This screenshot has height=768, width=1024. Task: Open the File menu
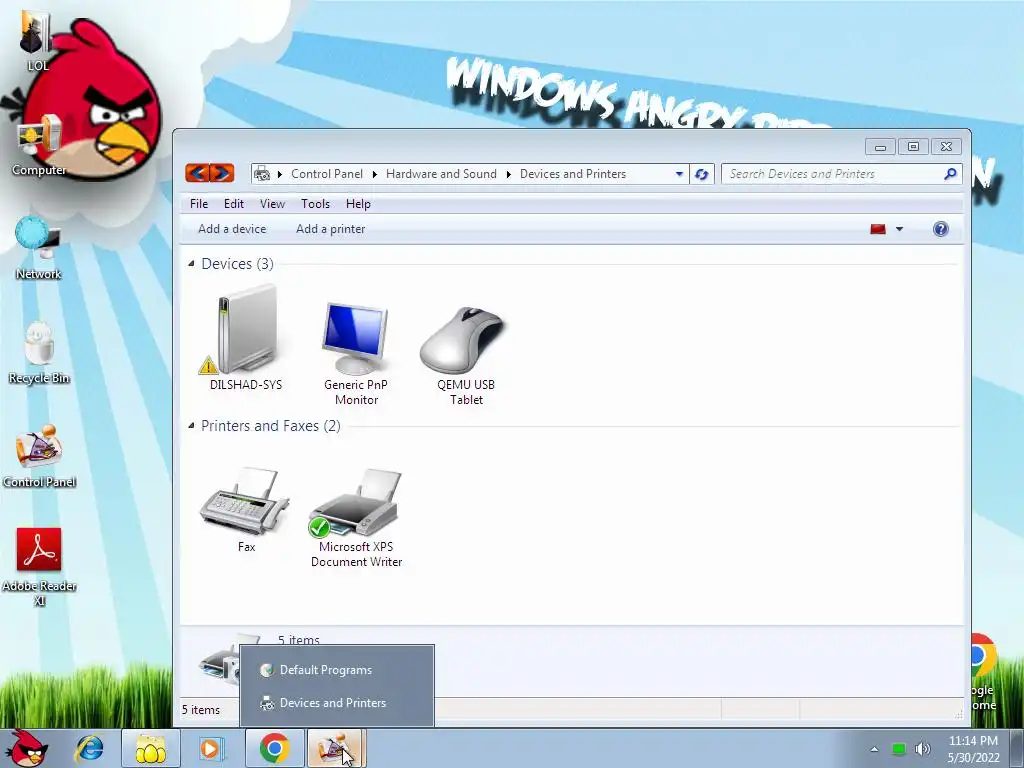(x=199, y=204)
